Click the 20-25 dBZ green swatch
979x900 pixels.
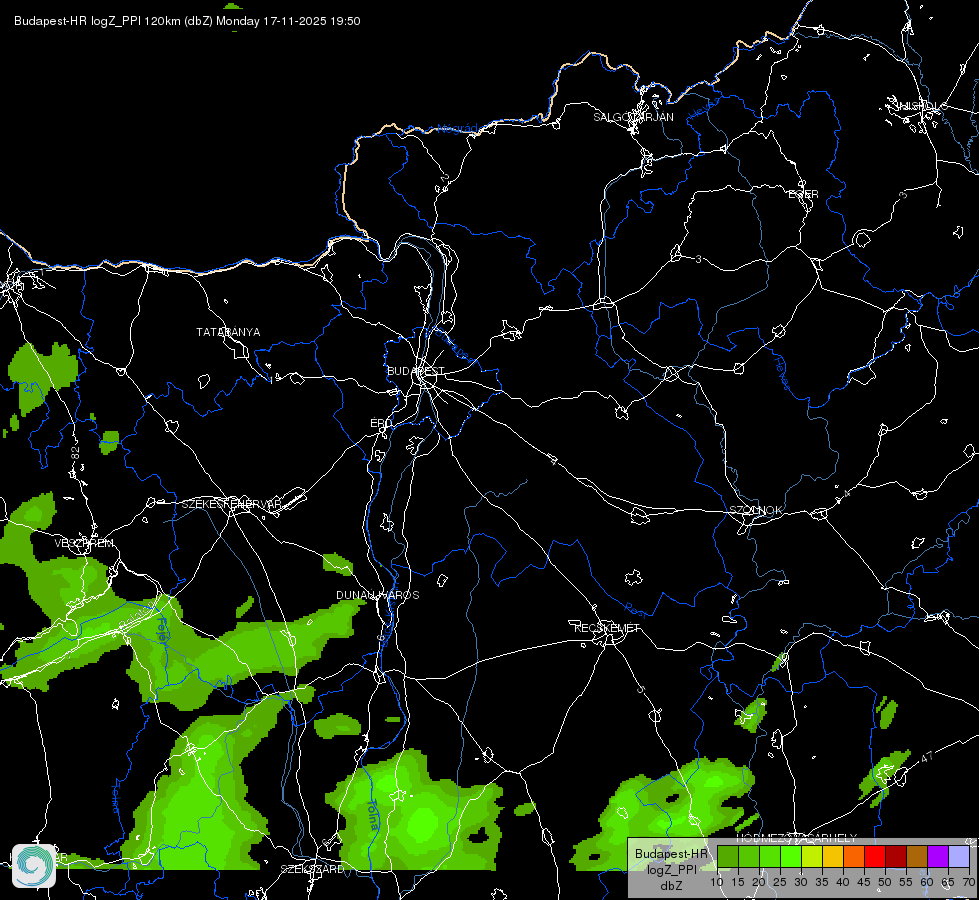coord(770,856)
